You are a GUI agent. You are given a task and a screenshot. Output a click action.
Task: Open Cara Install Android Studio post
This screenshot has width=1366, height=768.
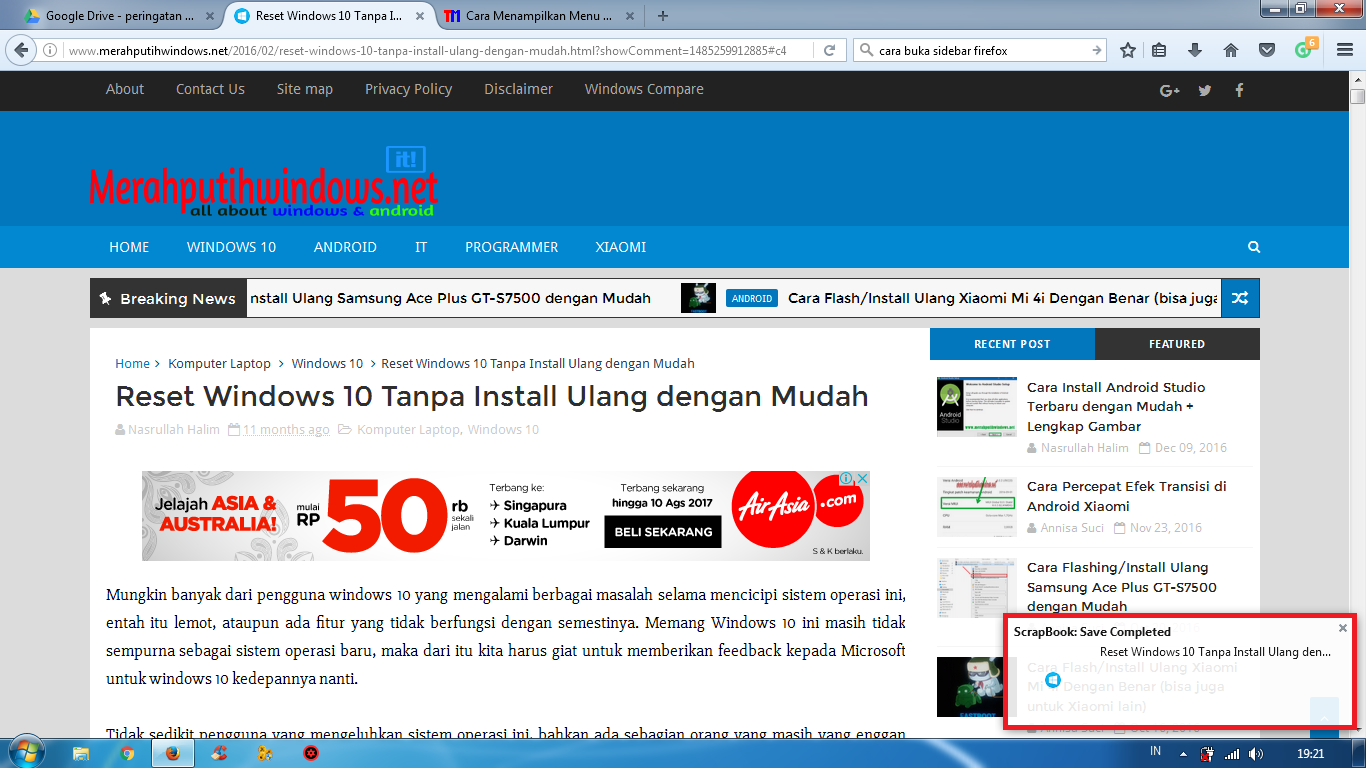point(1116,406)
